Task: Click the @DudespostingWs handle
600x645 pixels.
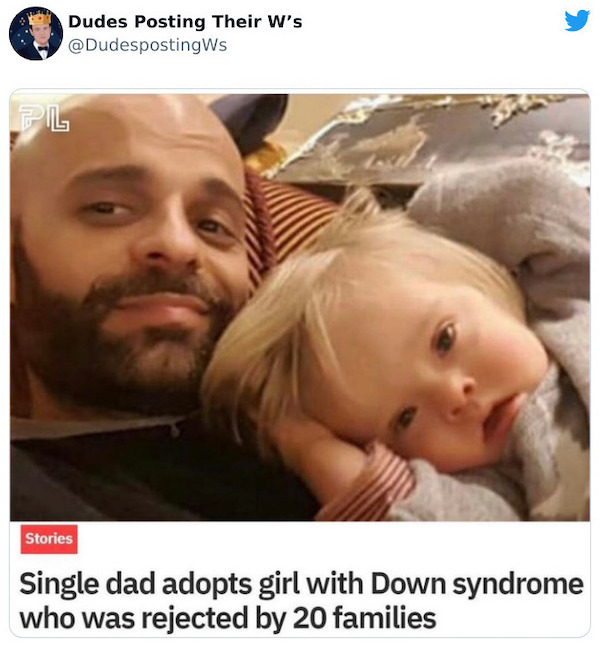Action: 148,45
